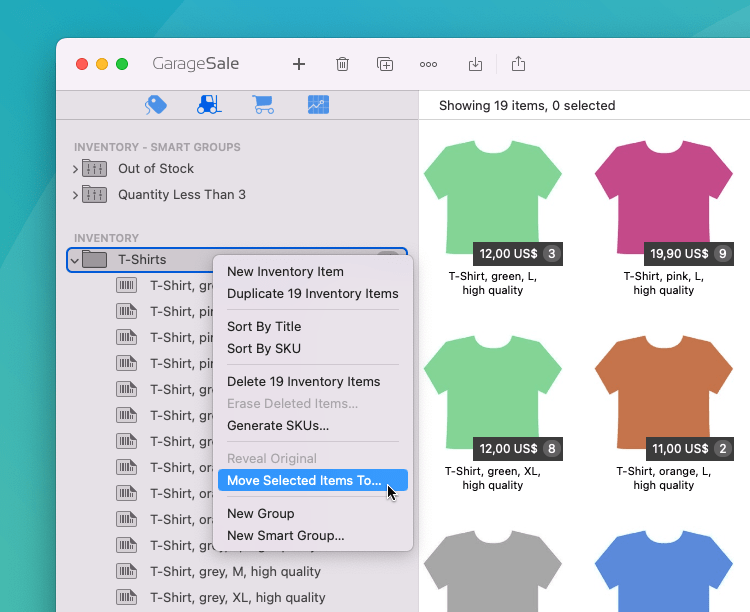This screenshot has height=612, width=750.
Task: Select the green L T-shirt thumbnail
Action: 493,197
